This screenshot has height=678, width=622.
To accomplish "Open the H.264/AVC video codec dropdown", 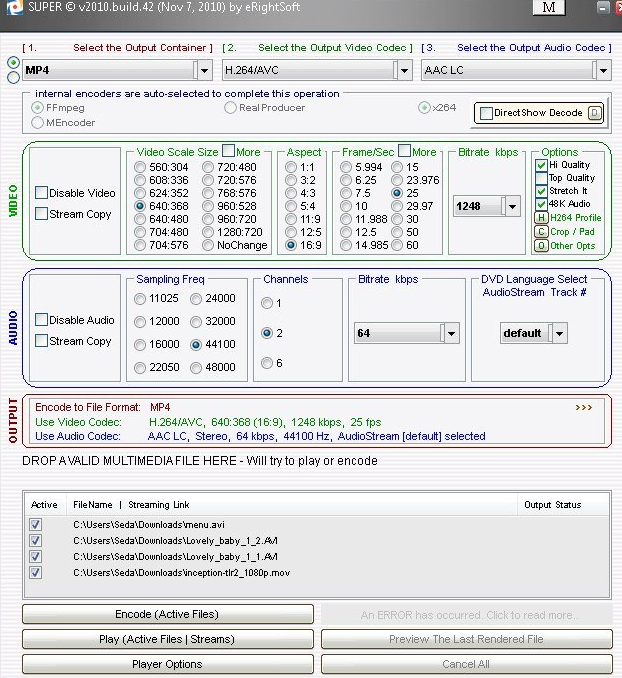I will (403, 70).
